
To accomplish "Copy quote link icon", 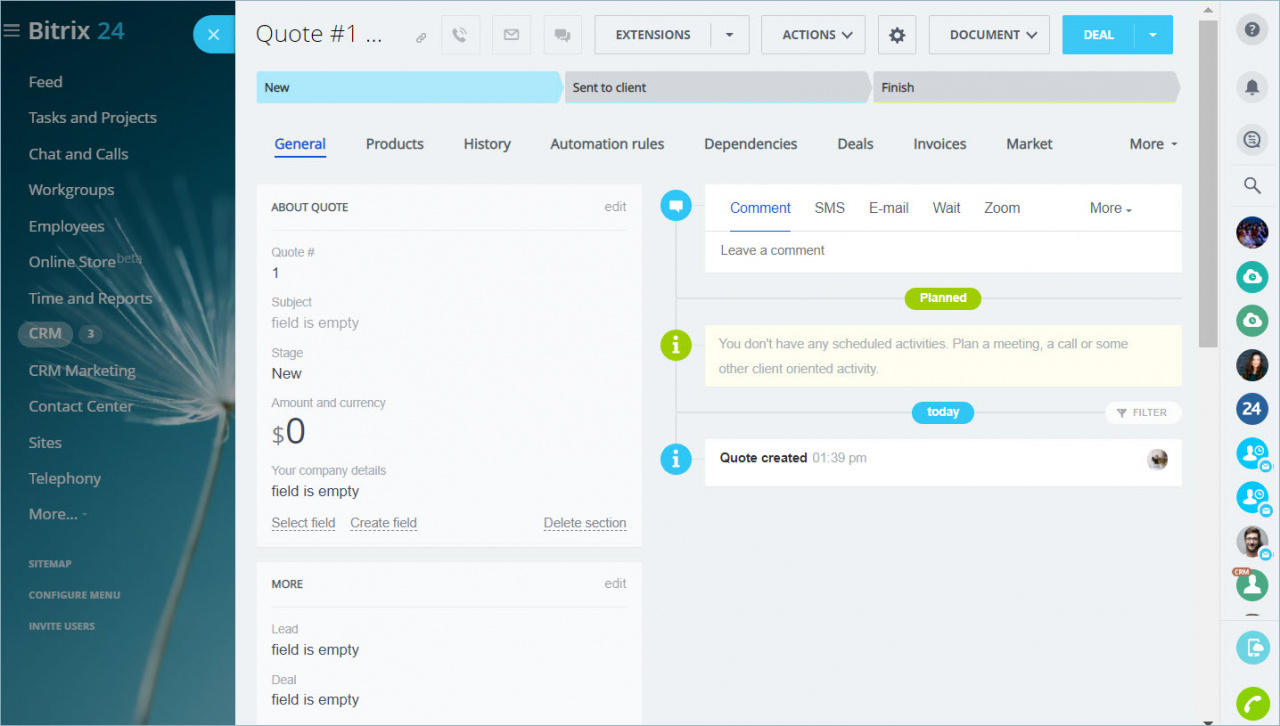I will [x=421, y=37].
